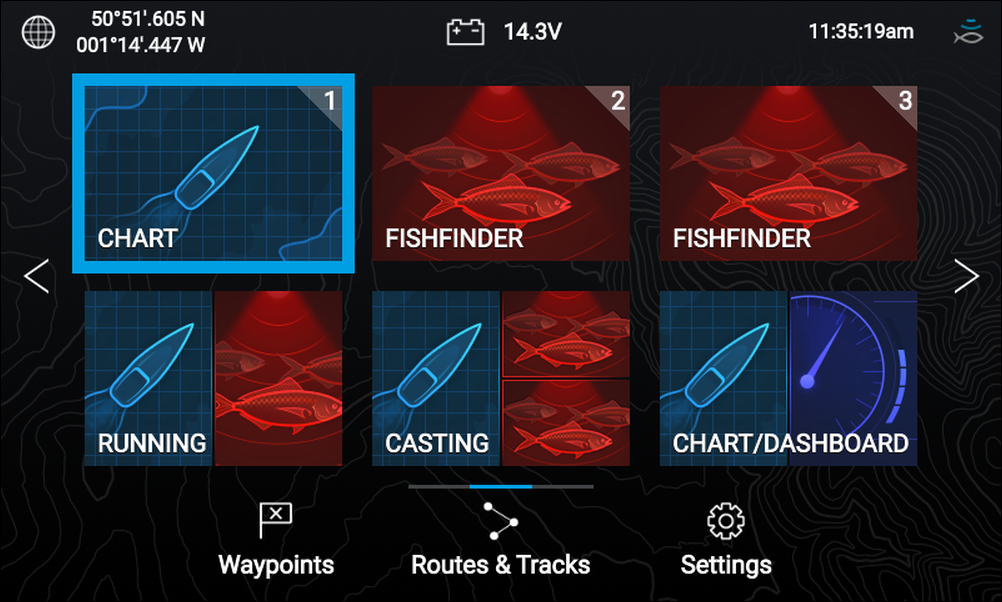Tap the 11:35:19am clock display
Viewport: 1002px width, 602px height.
tap(861, 31)
